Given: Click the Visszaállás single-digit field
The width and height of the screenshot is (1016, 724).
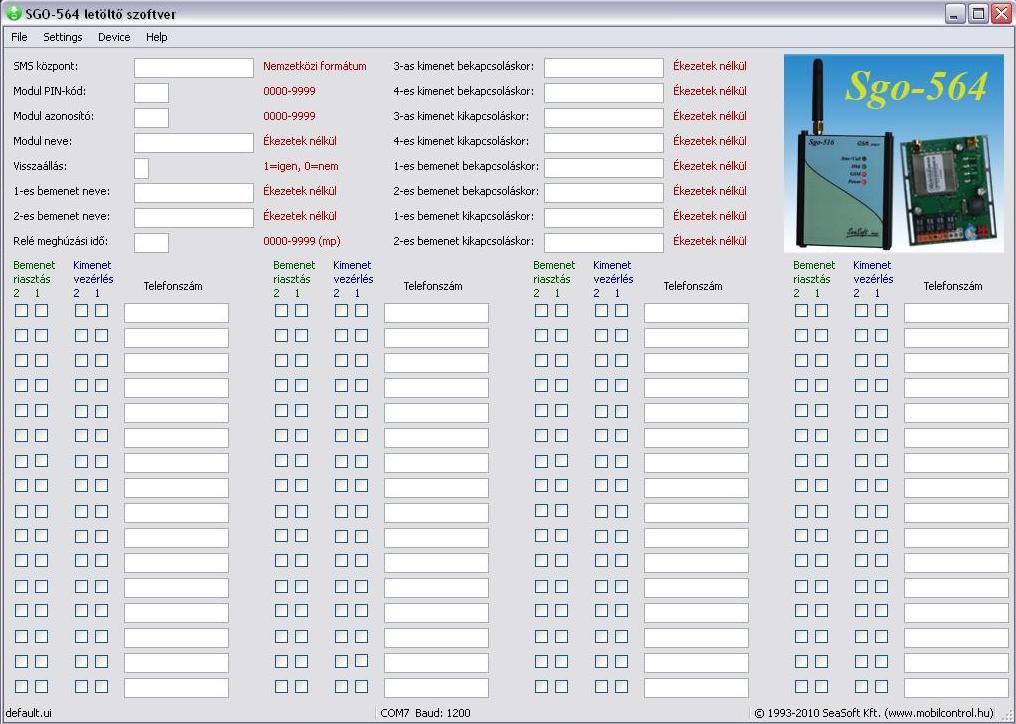Looking at the screenshot, I should pyautogui.click(x=141, y=168).
